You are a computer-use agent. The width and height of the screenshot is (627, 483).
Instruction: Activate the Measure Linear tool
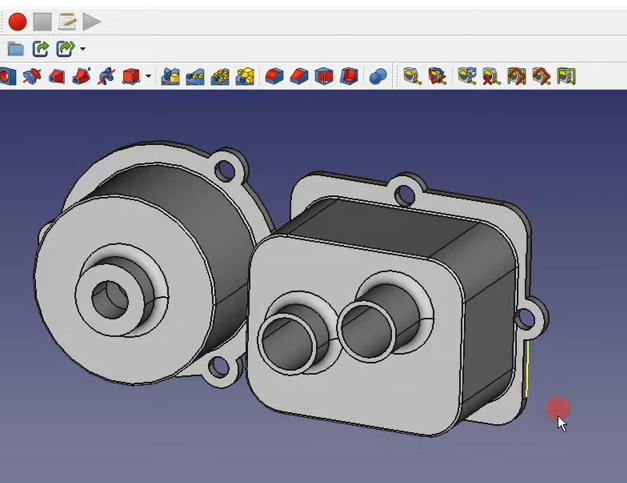tap(412, 76)
